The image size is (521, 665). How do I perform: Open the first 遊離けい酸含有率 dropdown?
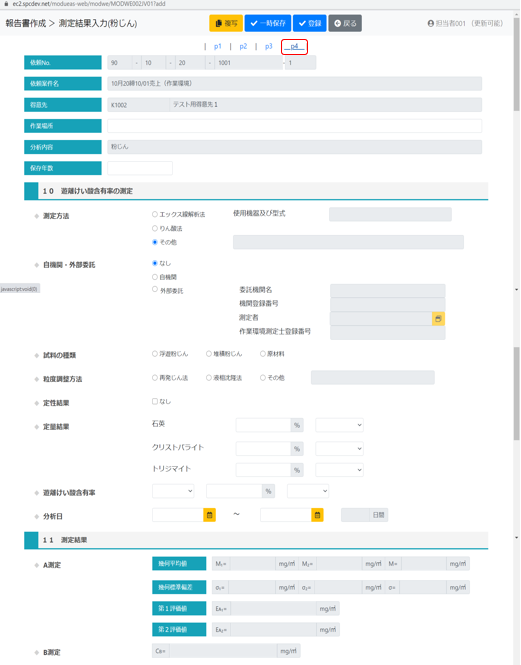tap(173, 491)
